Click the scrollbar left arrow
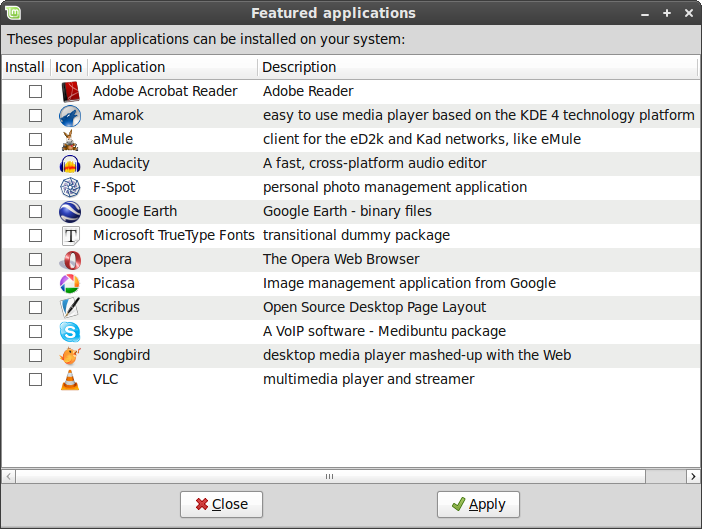702x529 pixels. click(9, 477)
